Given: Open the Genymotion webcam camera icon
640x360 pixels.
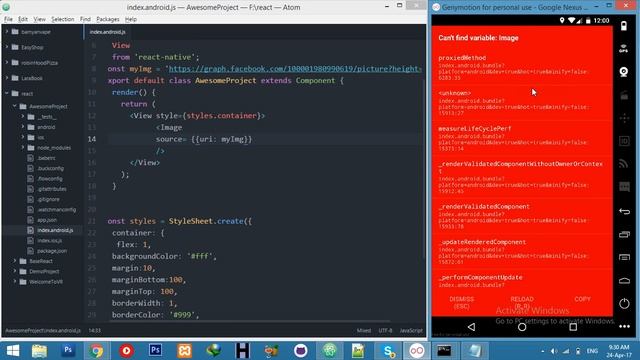Looking at the screenshot, I should click(x=624, y=72).
